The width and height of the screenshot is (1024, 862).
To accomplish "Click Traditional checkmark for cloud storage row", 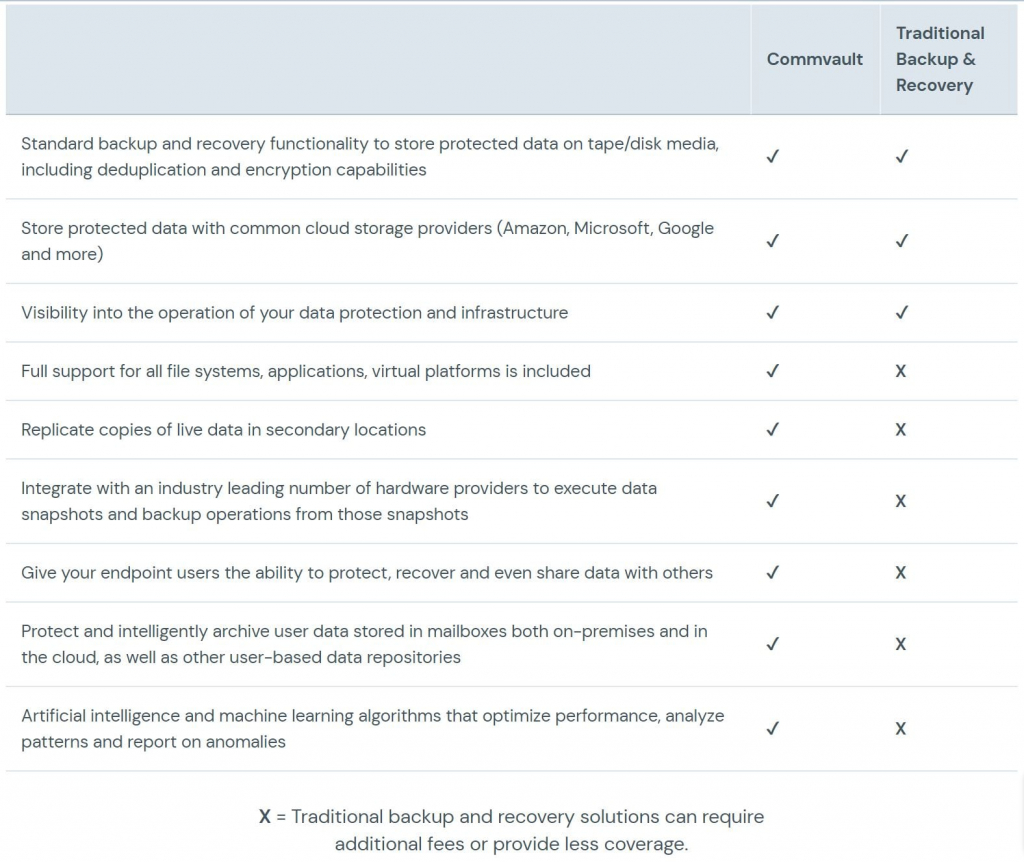I will pyautogui.click(x=902, y=241).
